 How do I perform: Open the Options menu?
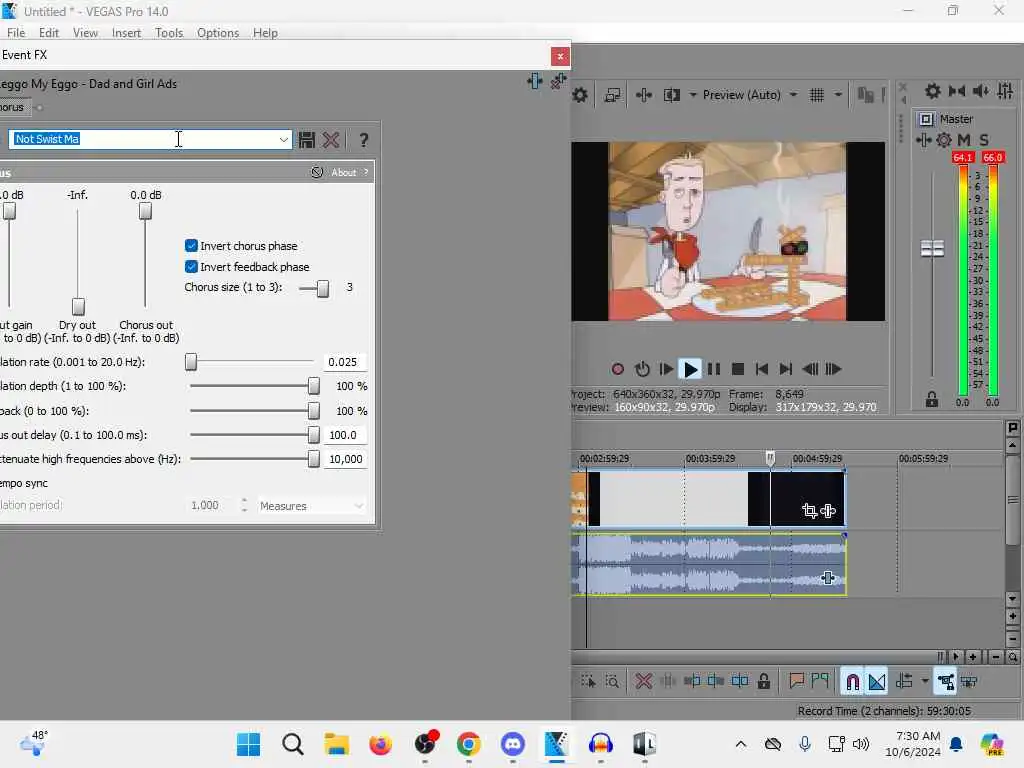[x=217, y=33]
